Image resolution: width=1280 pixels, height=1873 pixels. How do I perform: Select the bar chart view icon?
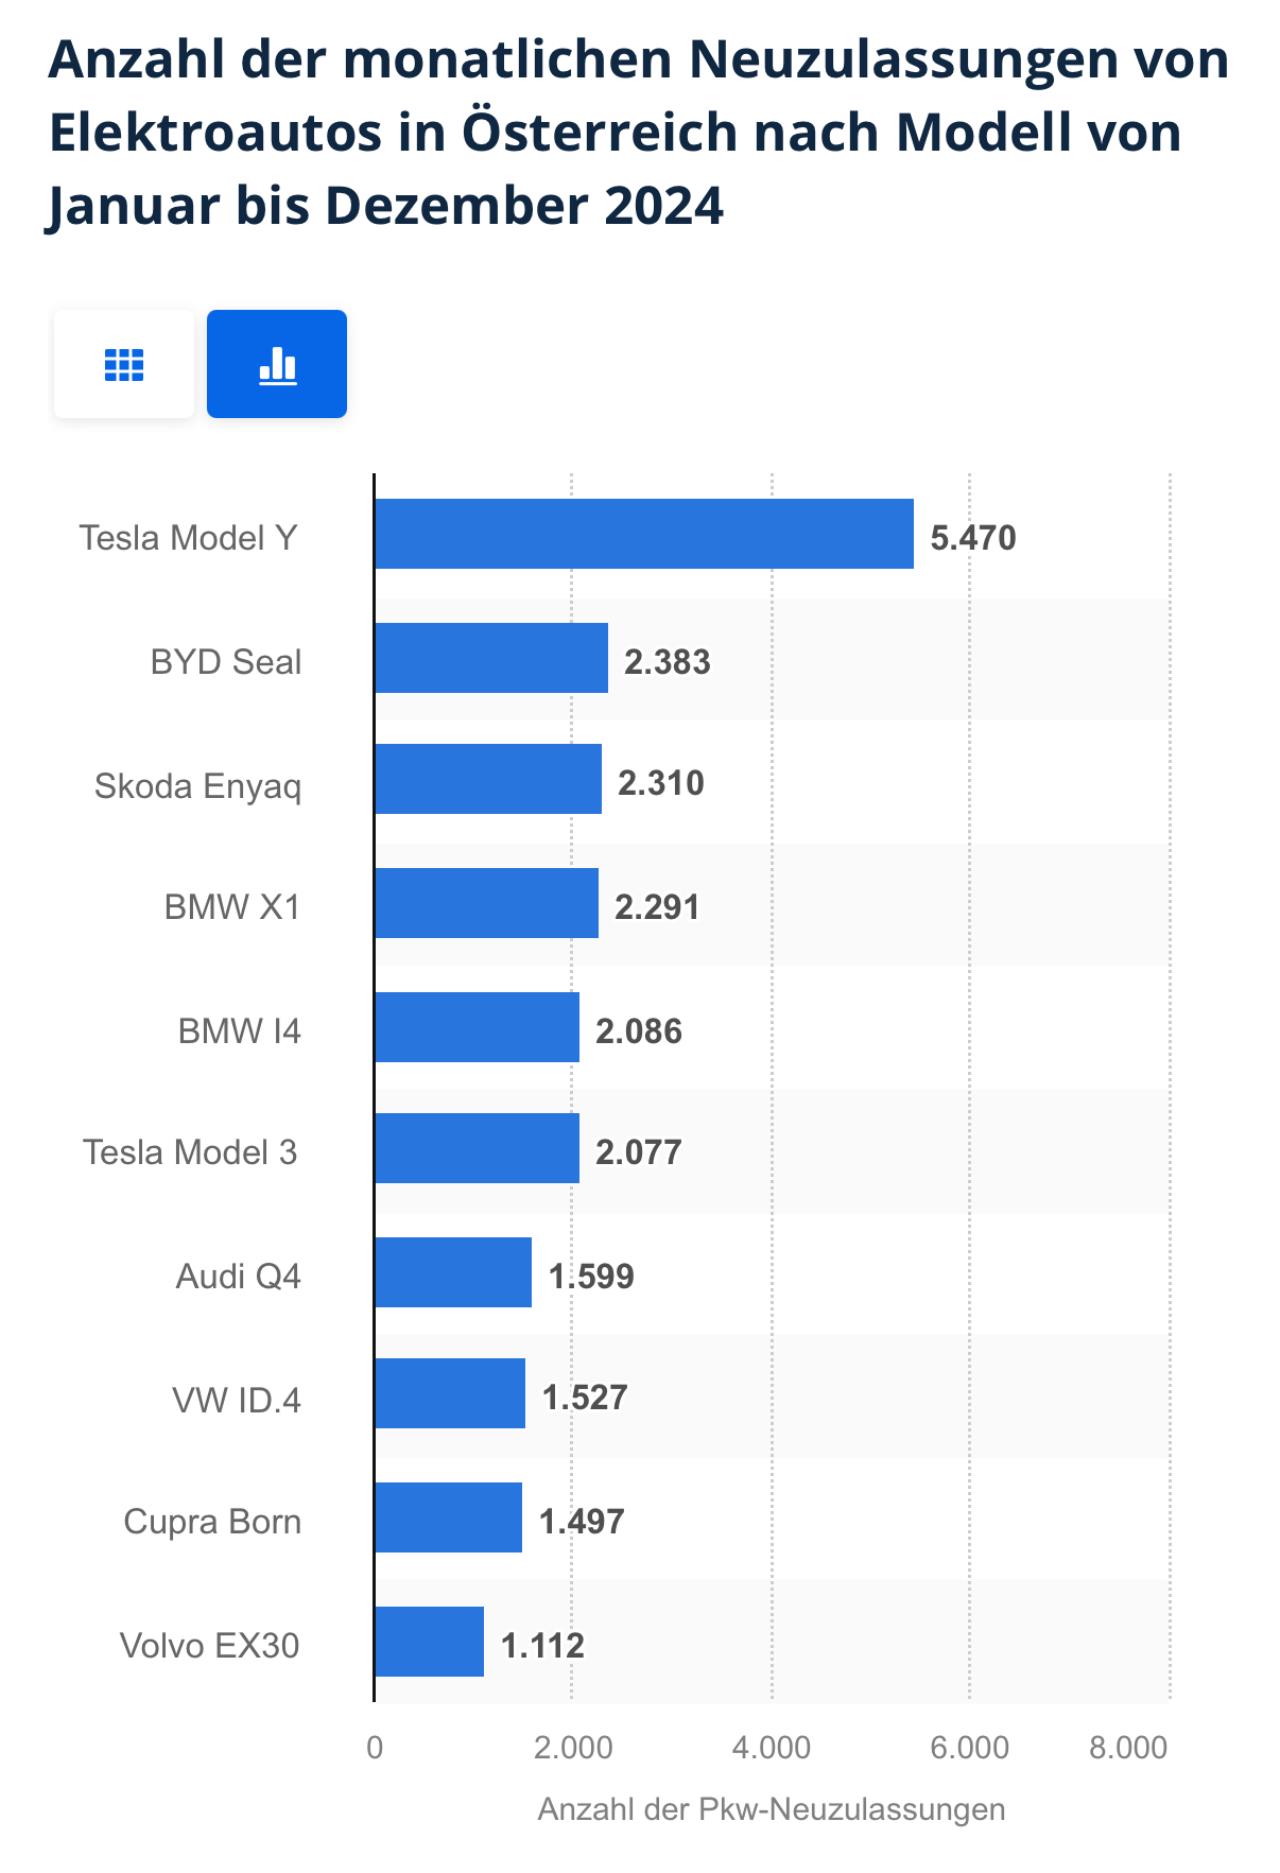[x=277, y=364]
